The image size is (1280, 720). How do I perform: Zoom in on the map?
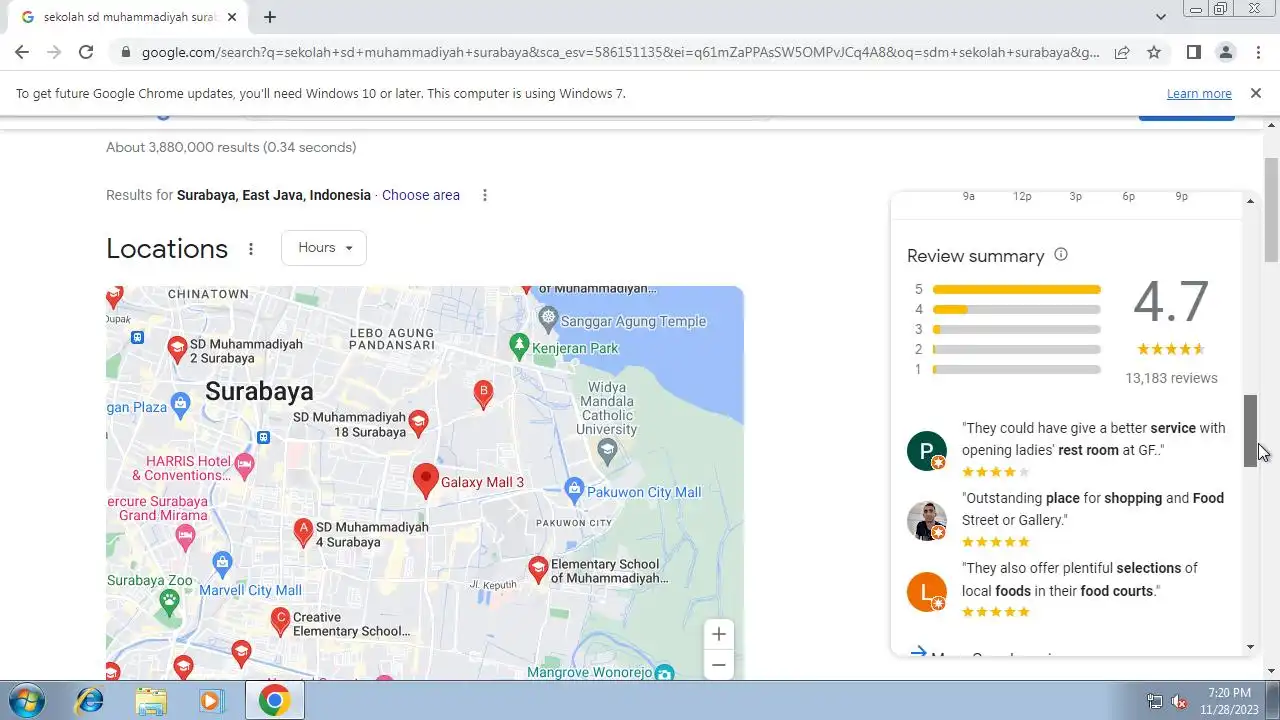tap(718, 634)
